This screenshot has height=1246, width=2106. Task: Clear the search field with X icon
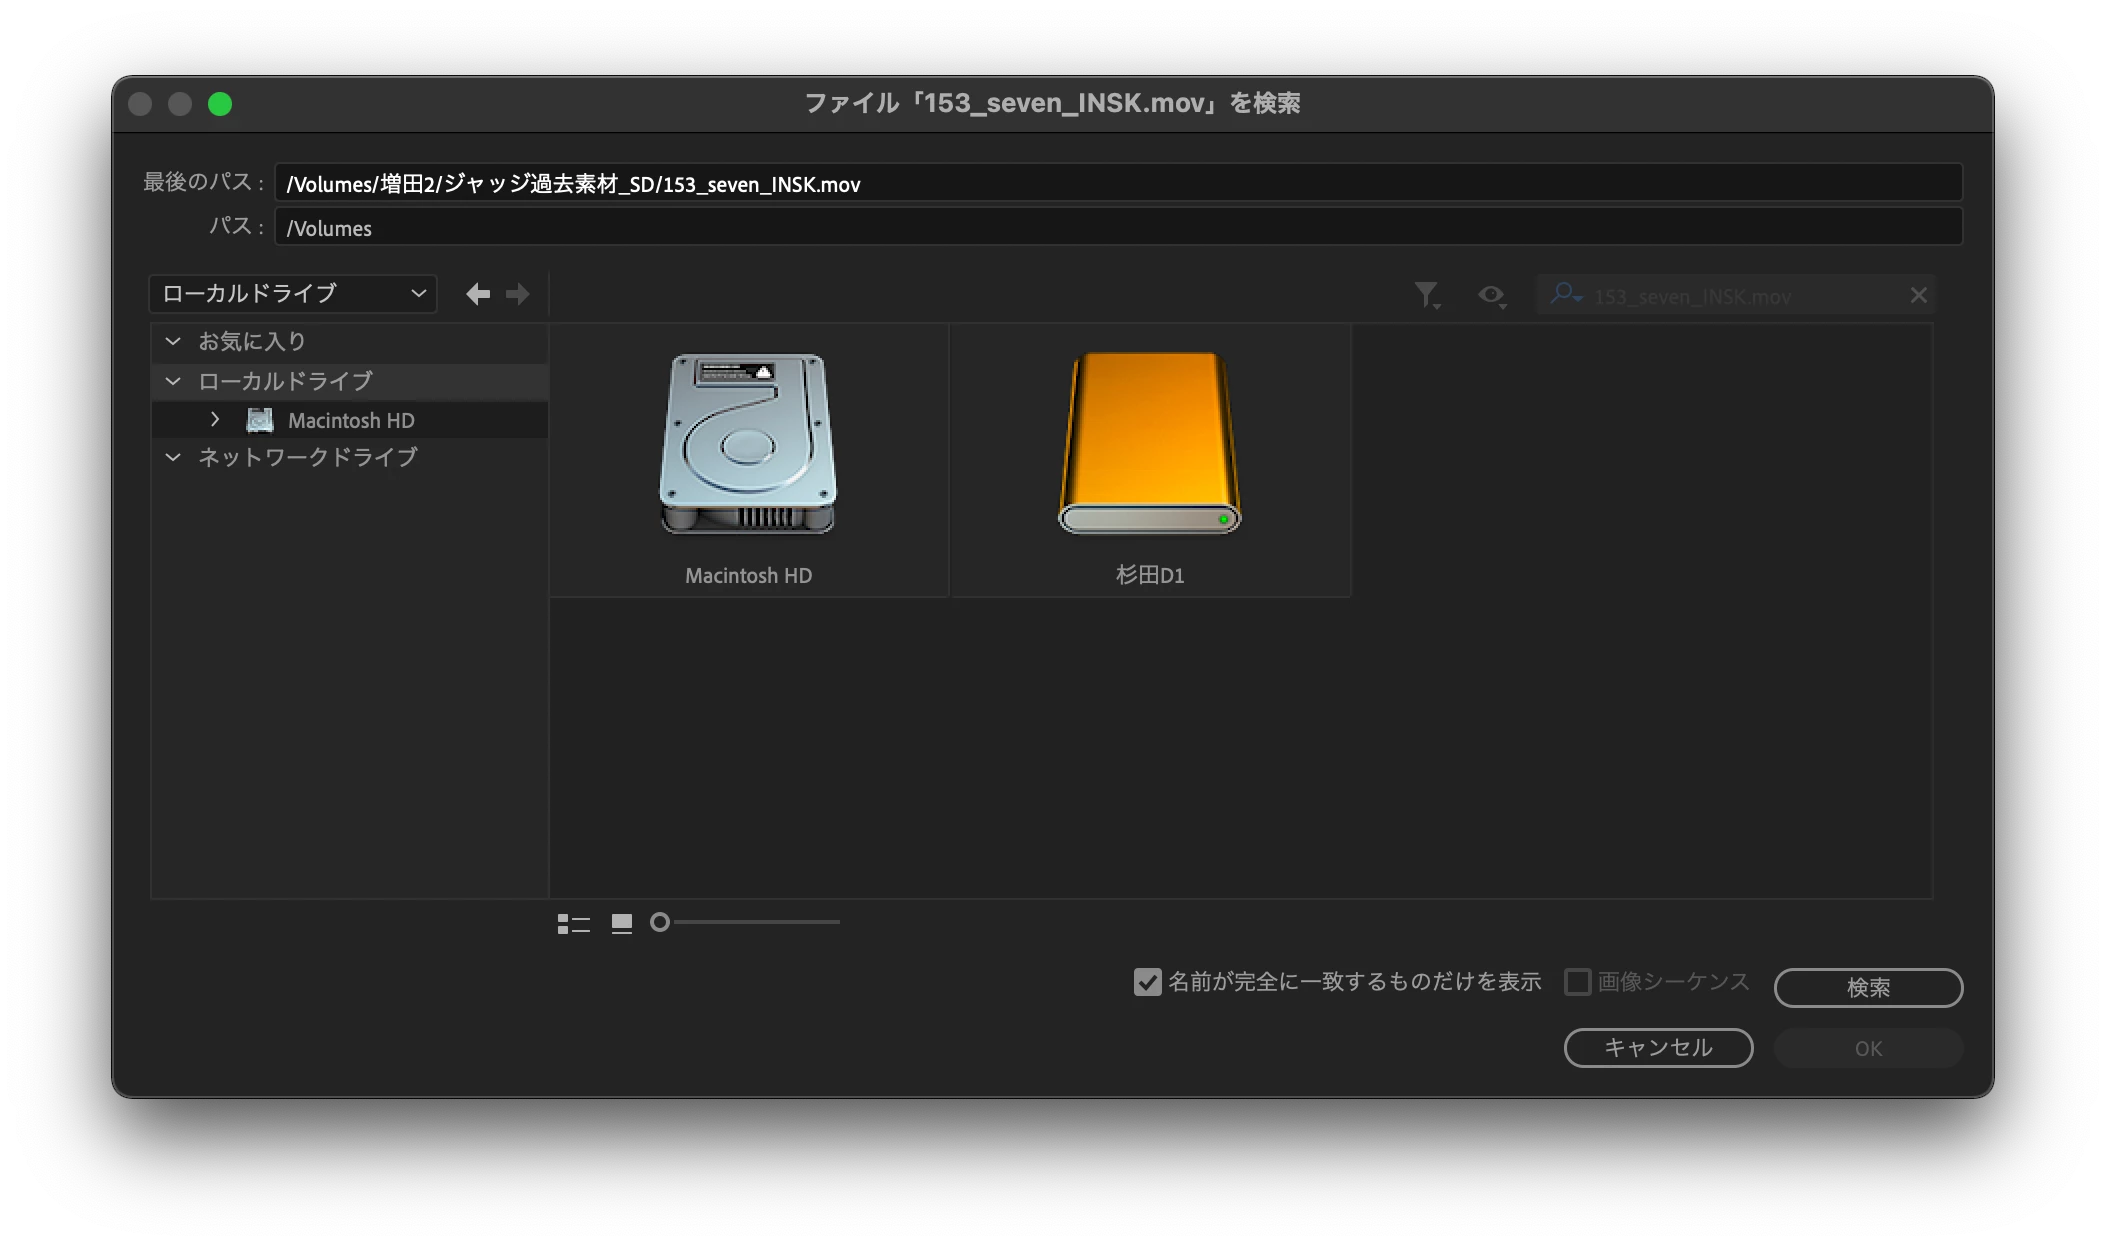click(x=1918, y=295)
